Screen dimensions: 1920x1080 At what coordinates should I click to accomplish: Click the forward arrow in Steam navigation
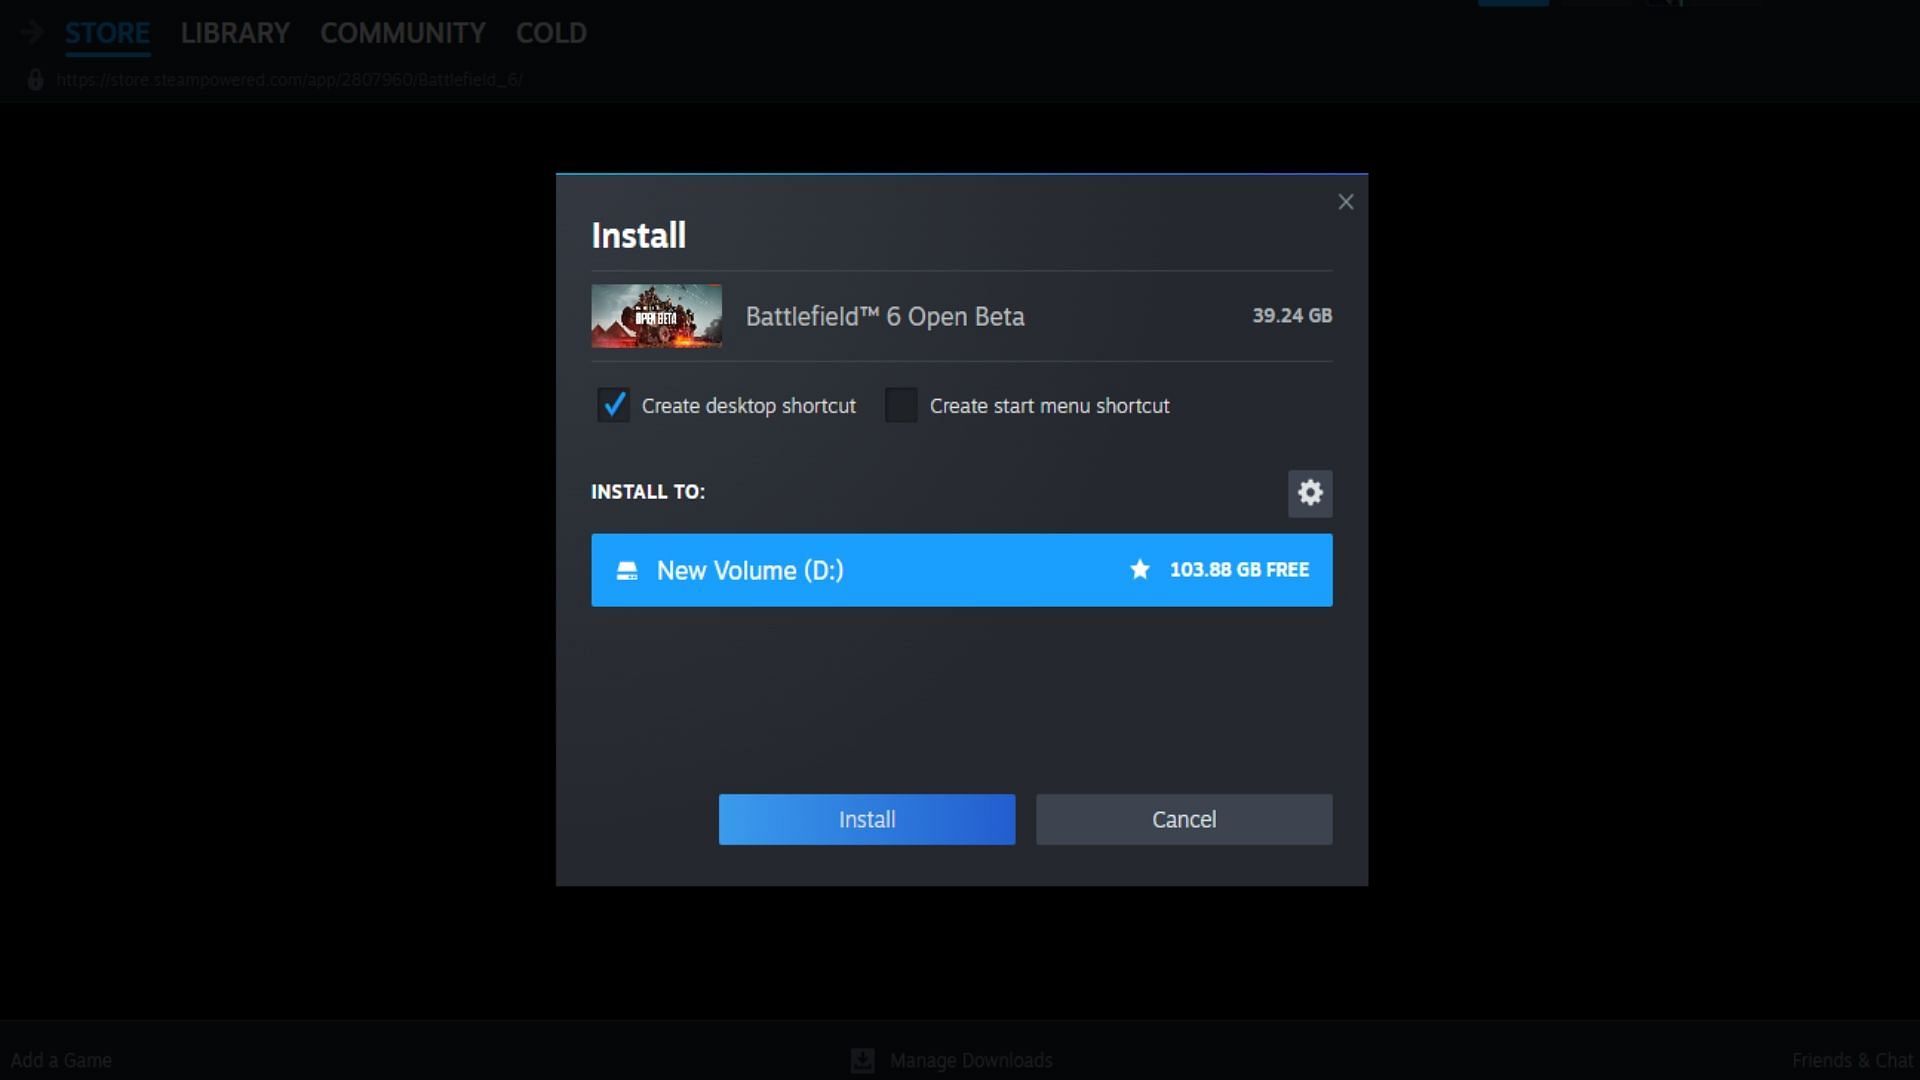(x=31, y=32)
